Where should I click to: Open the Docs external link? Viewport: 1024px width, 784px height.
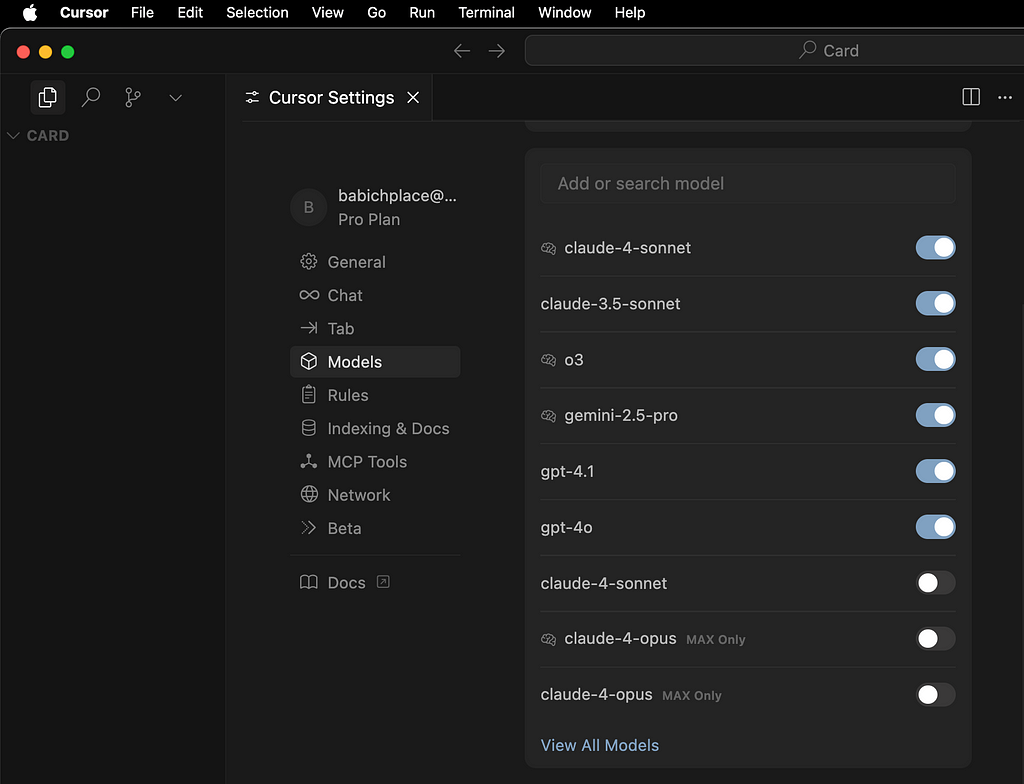click(346, 583)
